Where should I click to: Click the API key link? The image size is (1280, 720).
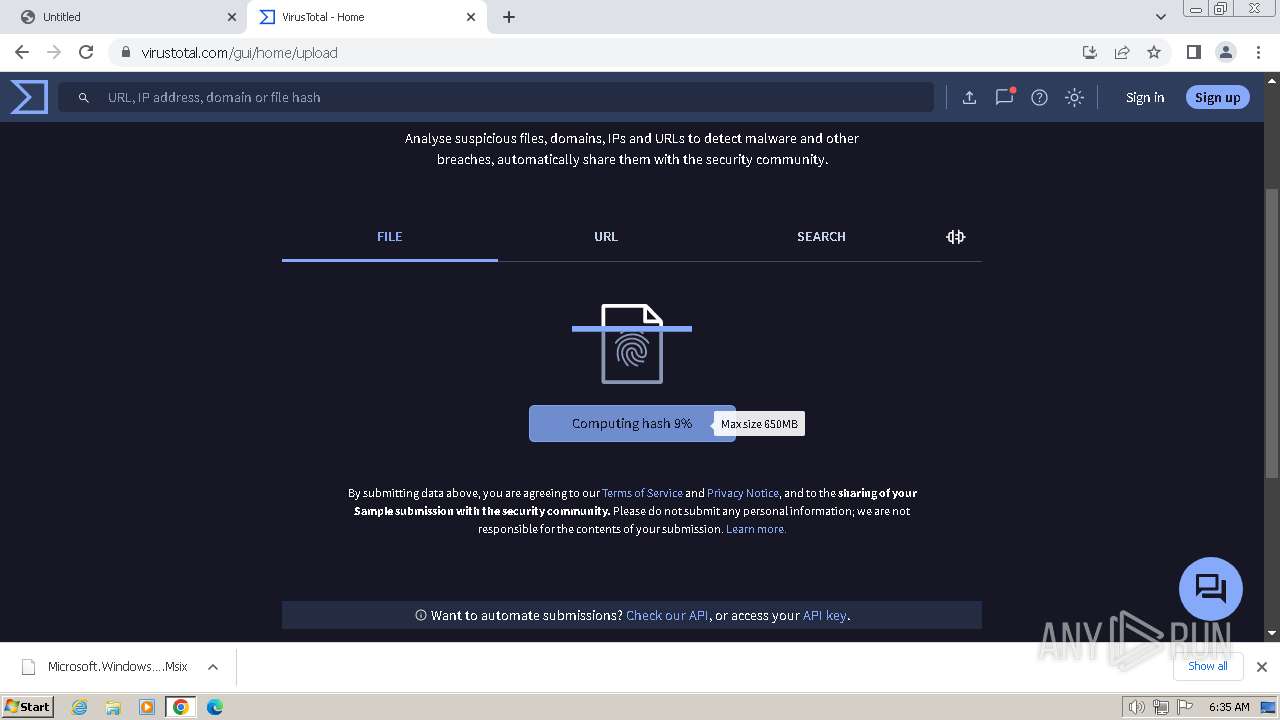click(x=825, y=615)
